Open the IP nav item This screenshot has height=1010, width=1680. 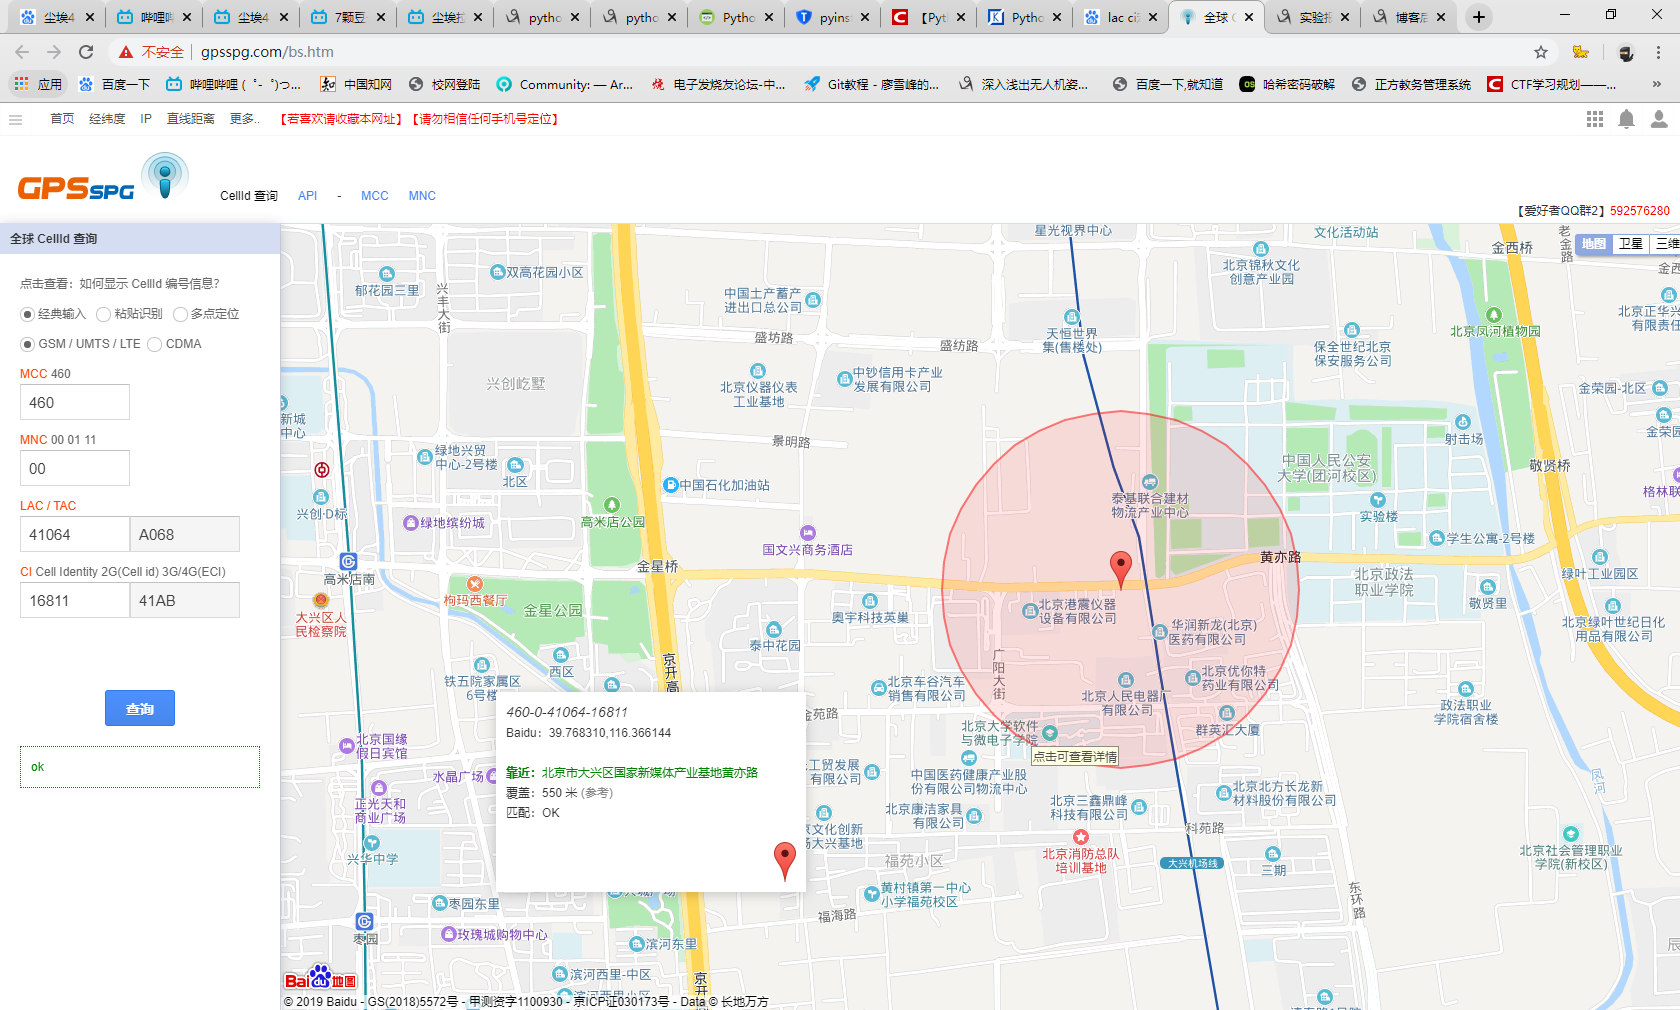pos(146,119)
